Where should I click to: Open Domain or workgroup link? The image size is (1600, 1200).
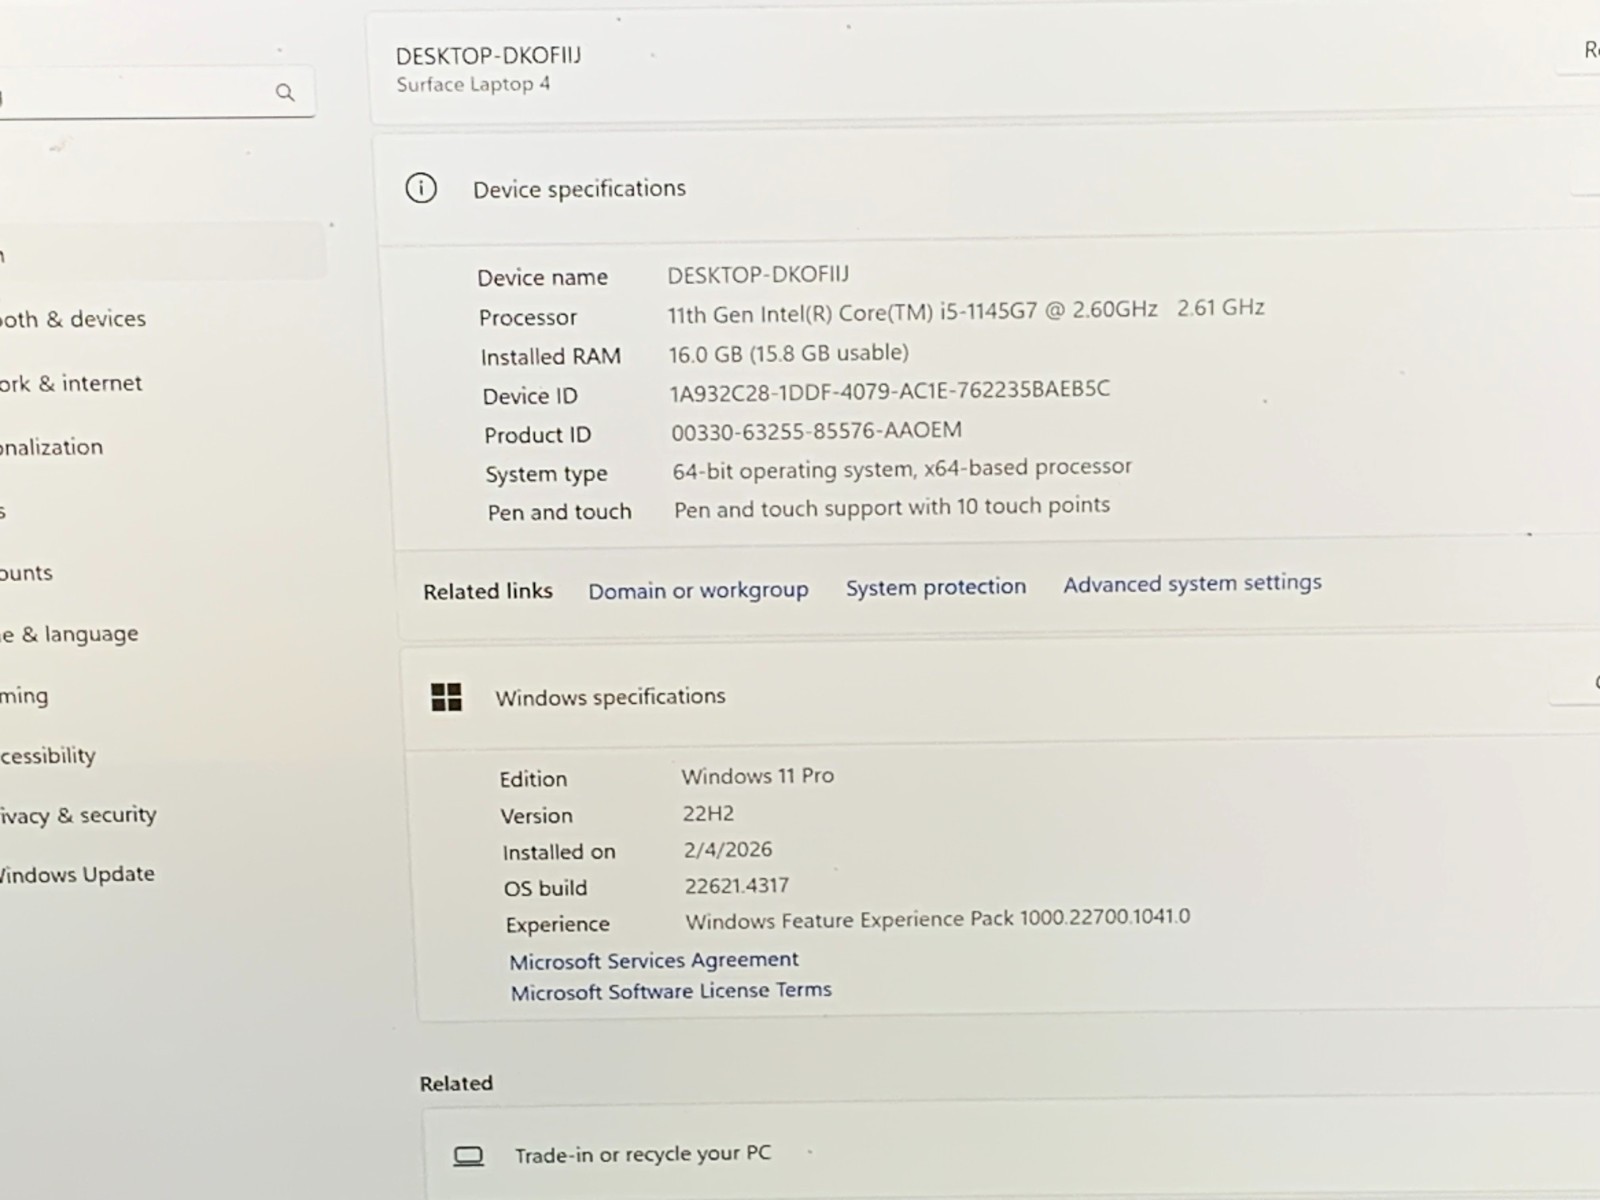tap(698, 590)
